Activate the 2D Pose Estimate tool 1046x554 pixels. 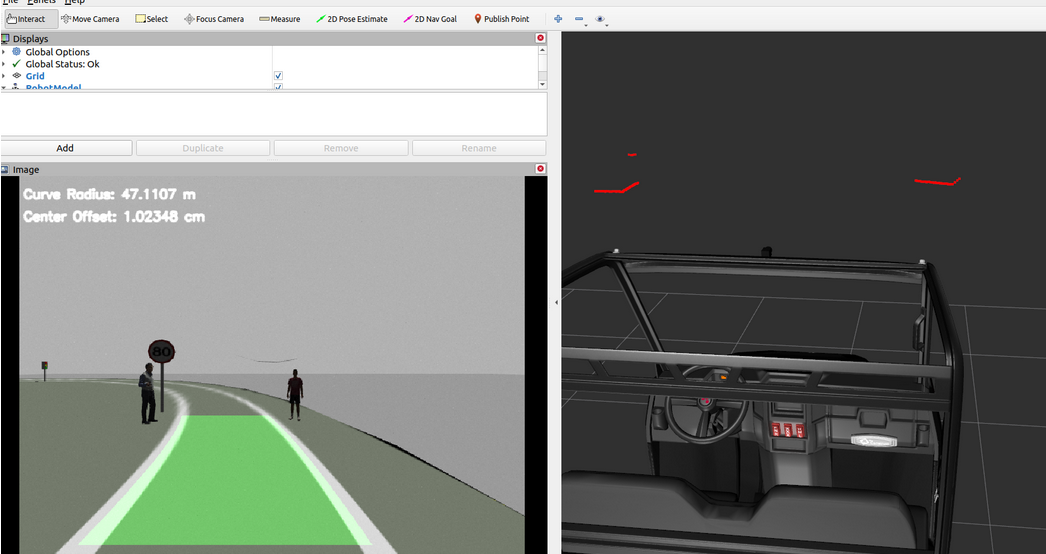coord(351,19)
